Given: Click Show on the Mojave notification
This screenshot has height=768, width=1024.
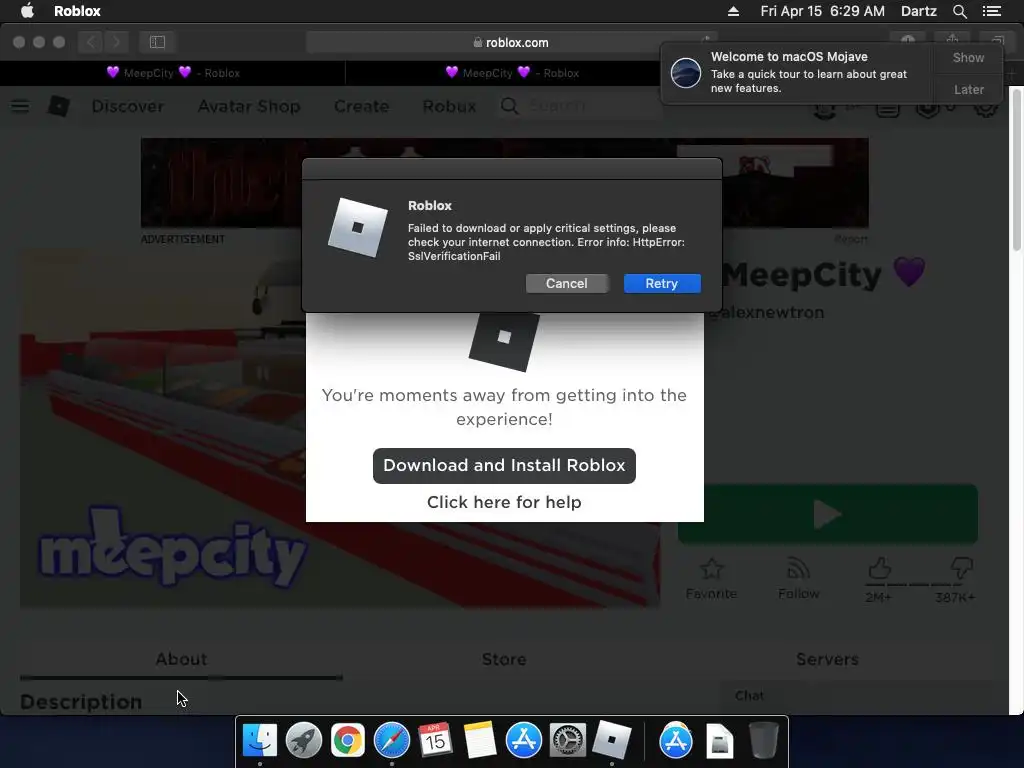Looking at the screenshot, I should pyautogui.click(x=968, y=57).
